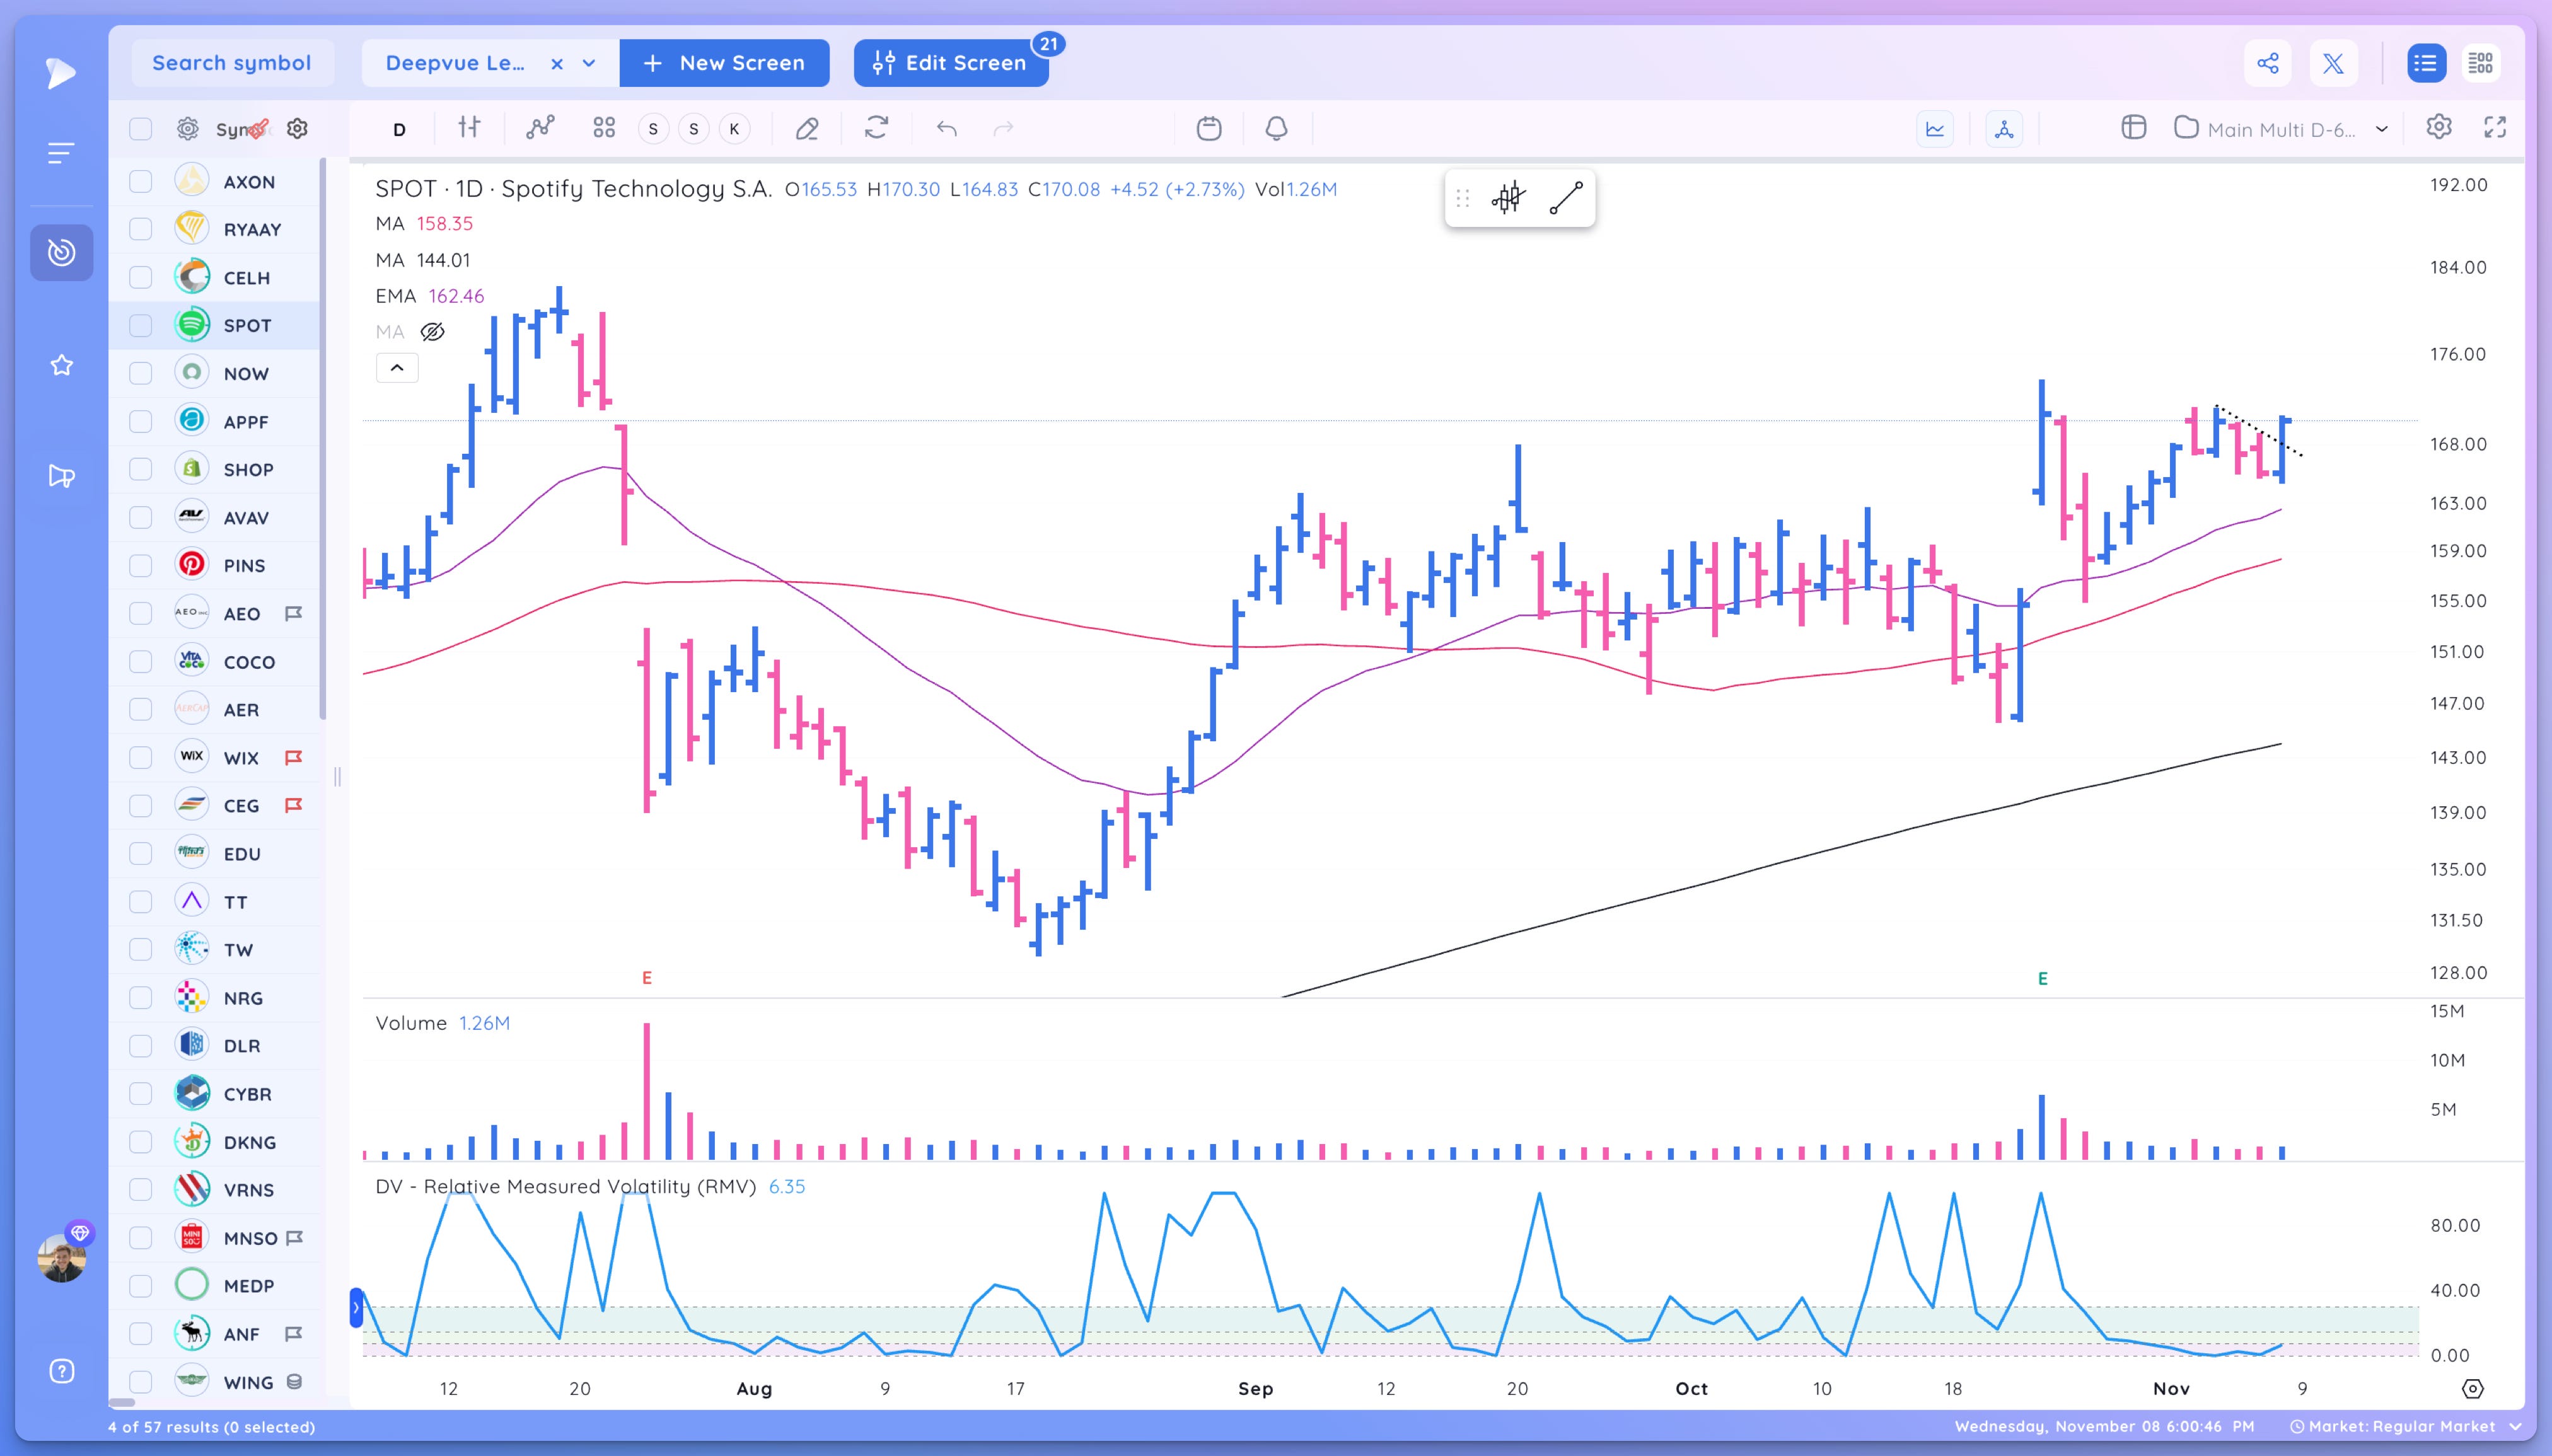Click the X (Twitter) share button
Image resolution: width=2552 pixels, height=1456 pixels.
2333,63
